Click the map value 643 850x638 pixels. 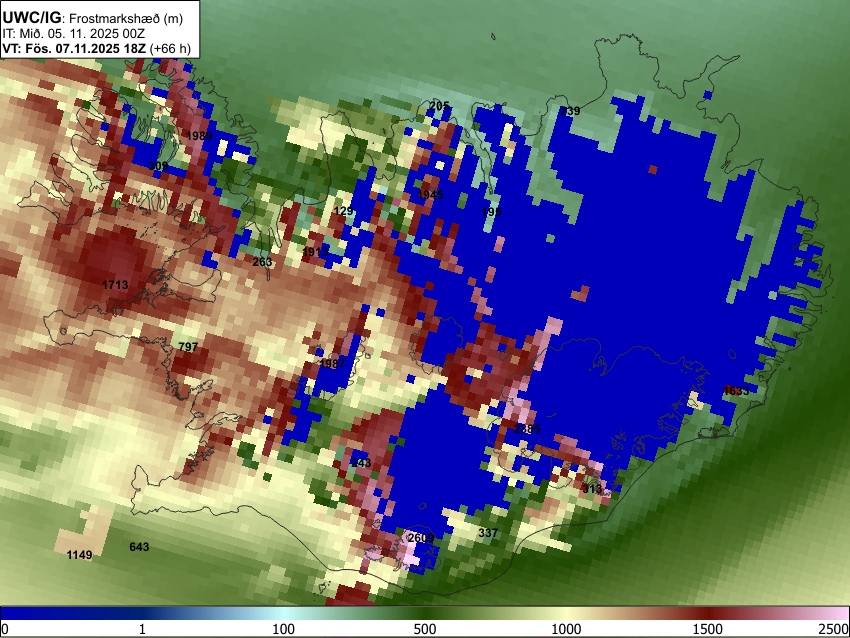coord(139,547)
